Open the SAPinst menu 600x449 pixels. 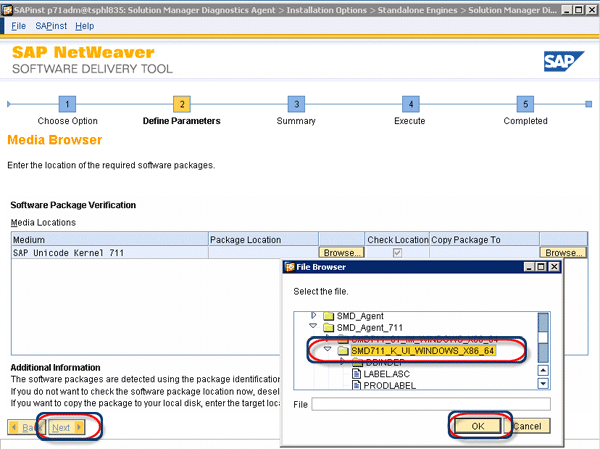pyautogui.click(x=51, y=26)
